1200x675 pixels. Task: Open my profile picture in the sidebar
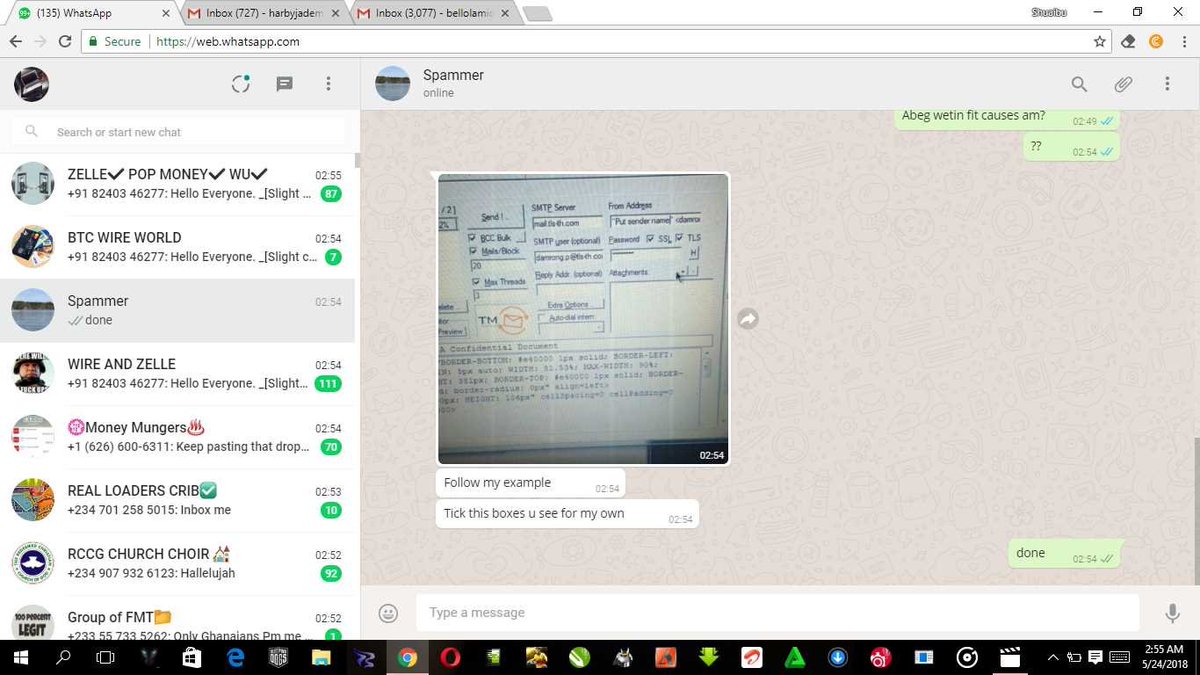[32, 84]
